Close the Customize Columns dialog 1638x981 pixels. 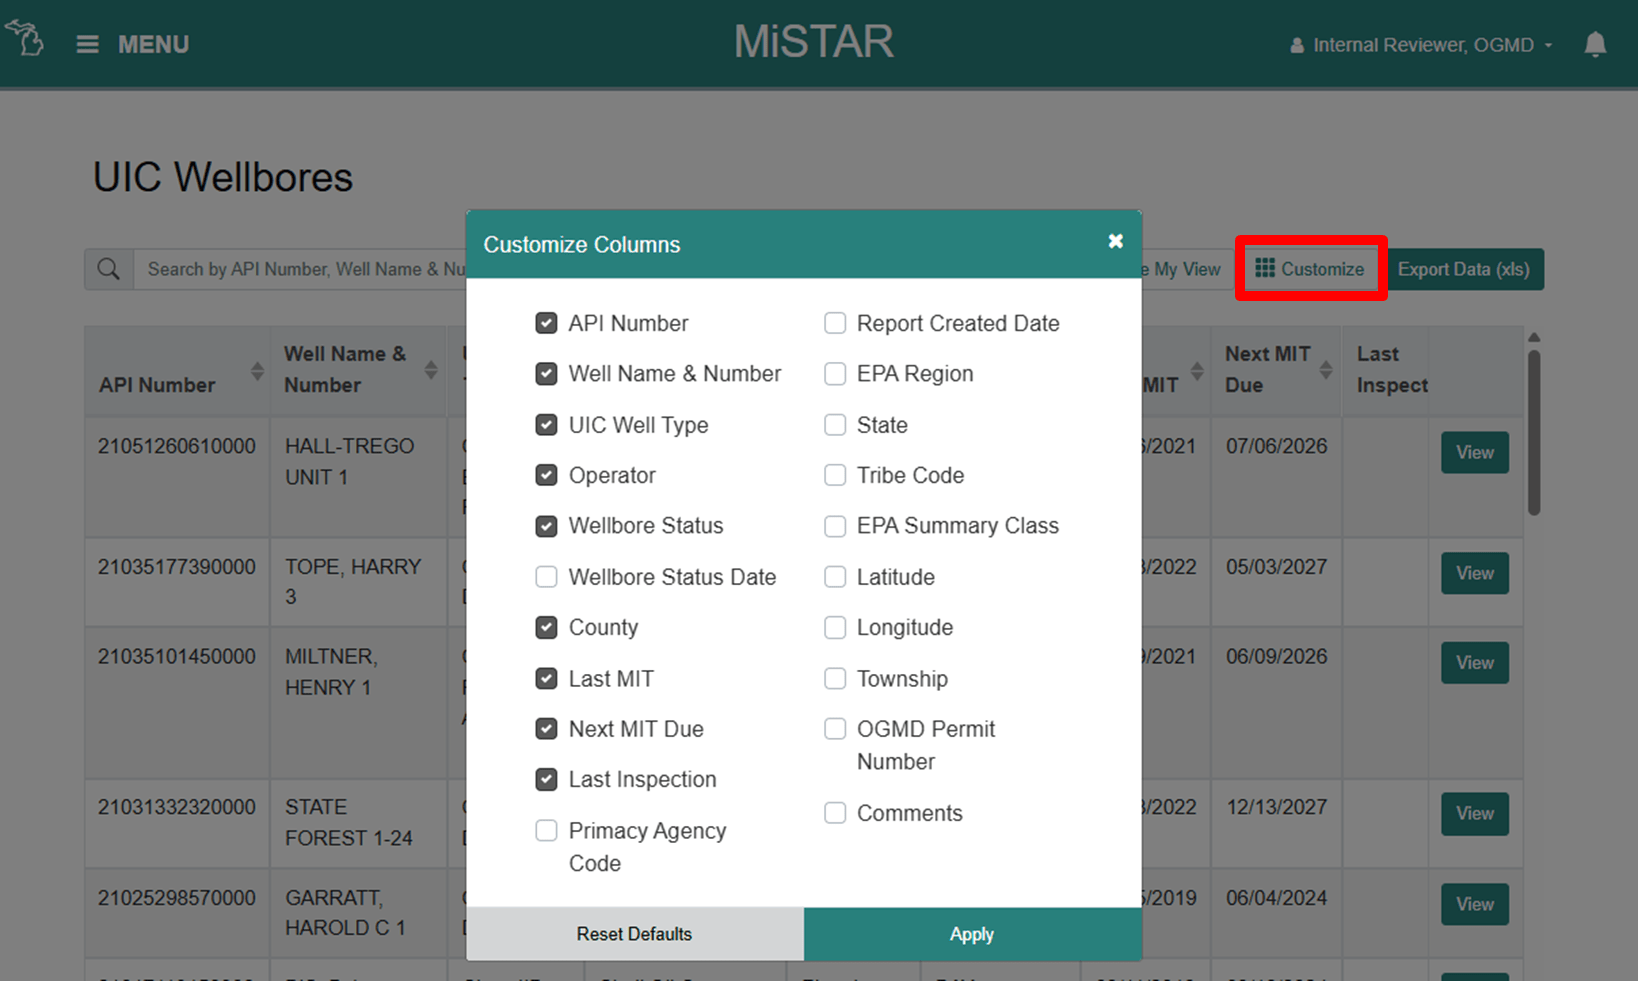pyautogui.click(x=1115, y=241)
